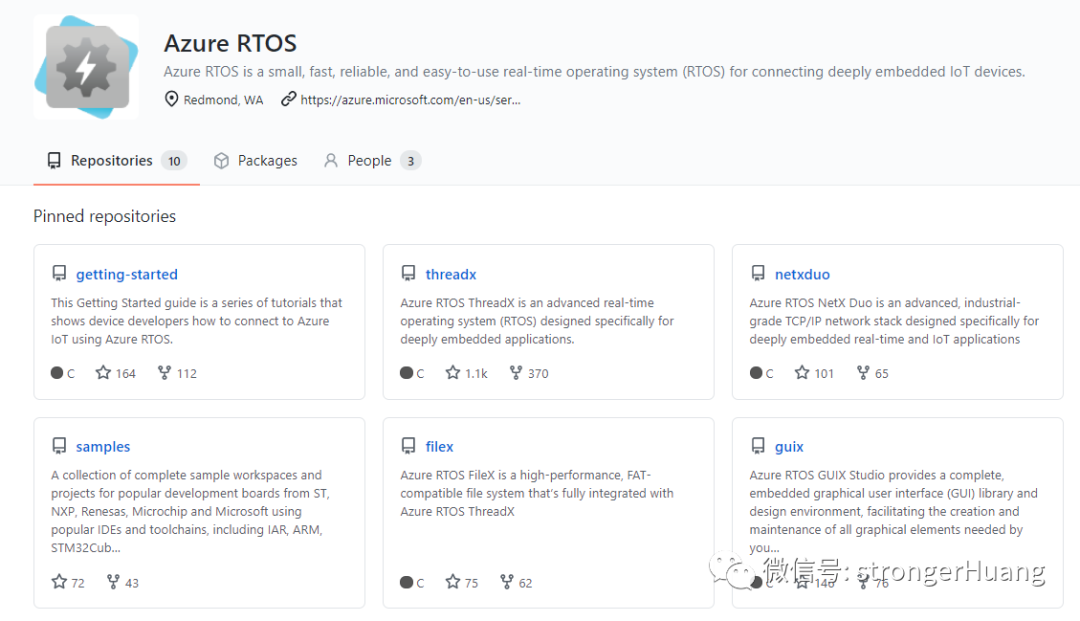The image size is (1080, 621).
Task: Click the repository book icon on the threadx card
Action: pos(409,273)
